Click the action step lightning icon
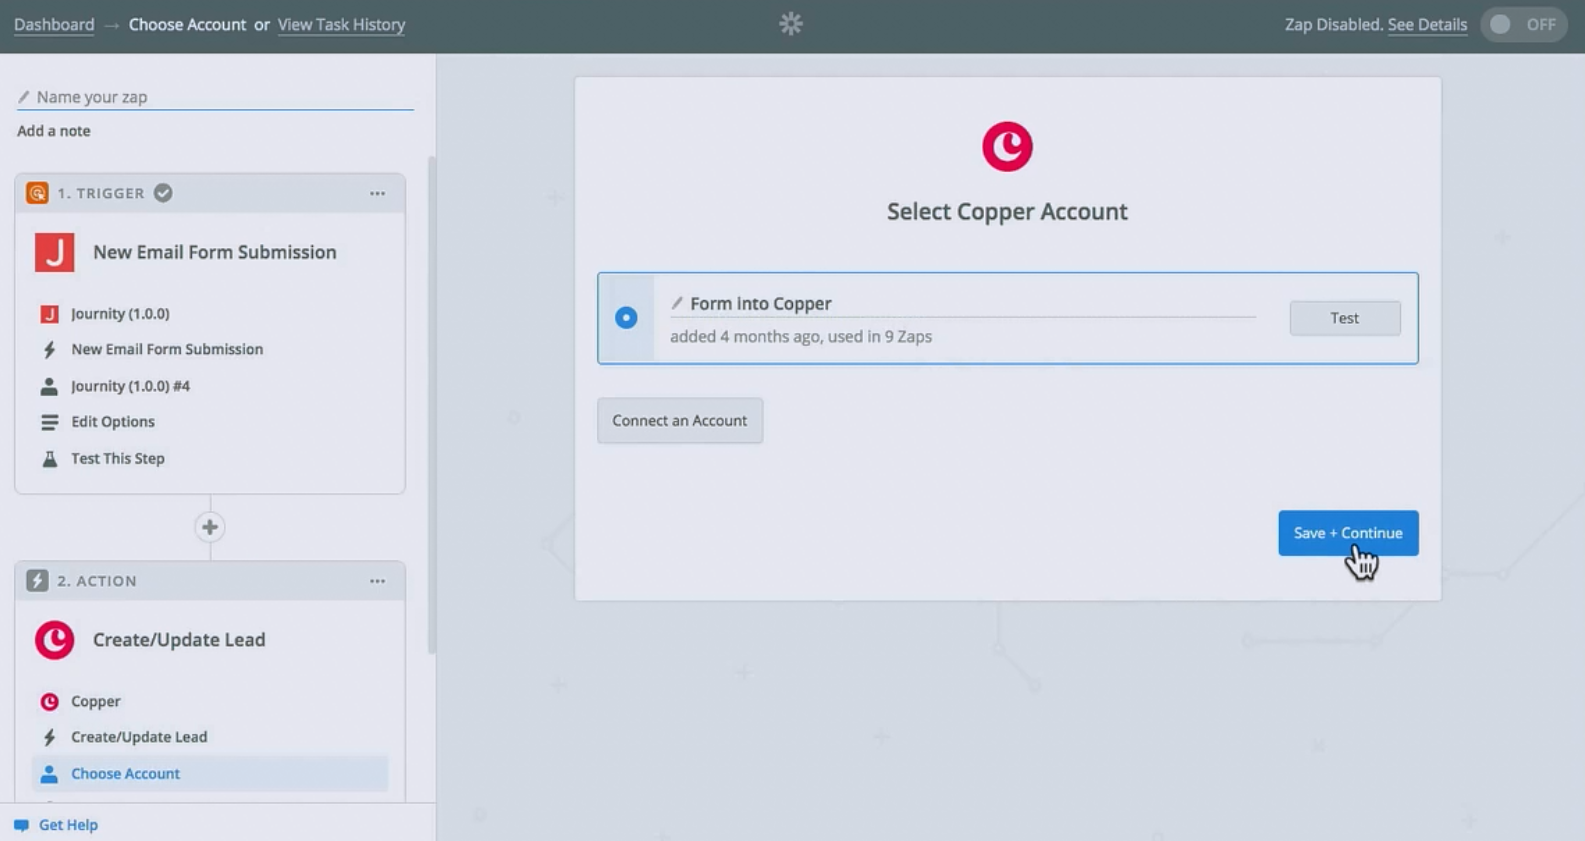1585x841 pixels. pos(37,581)
